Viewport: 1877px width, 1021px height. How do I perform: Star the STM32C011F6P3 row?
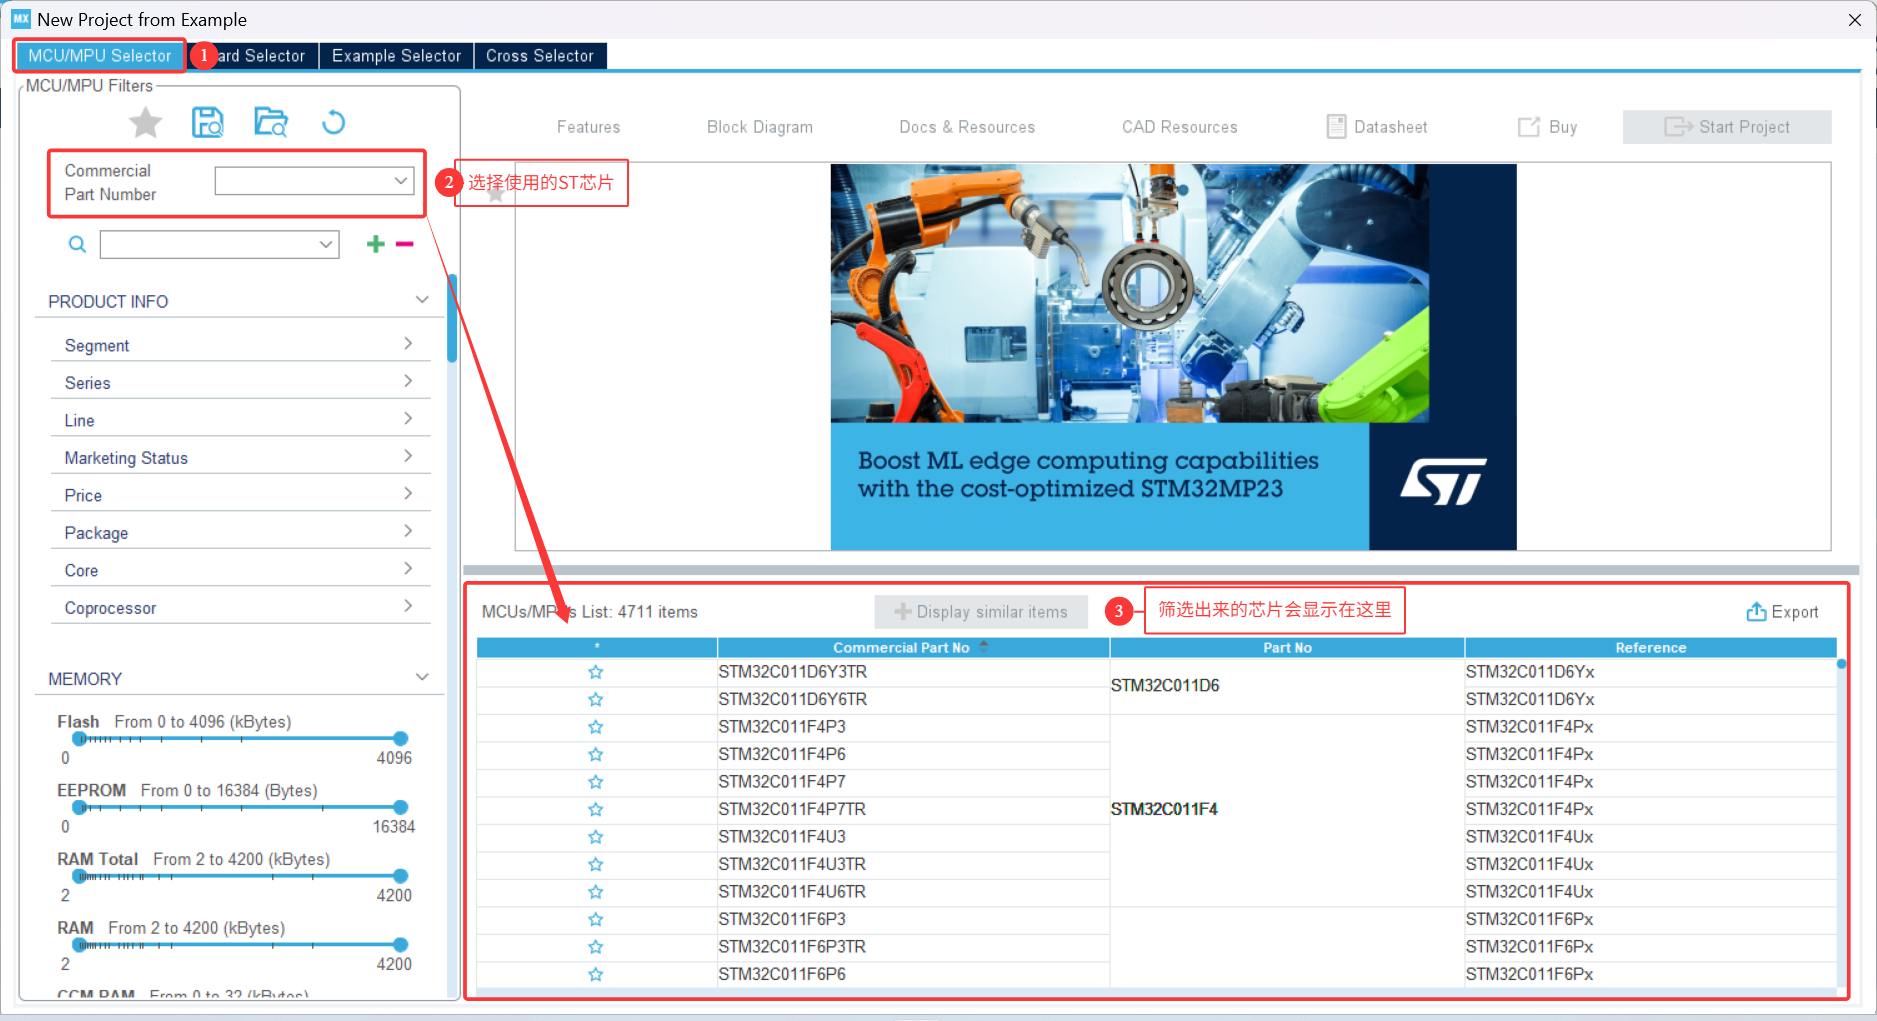point(596,919)
